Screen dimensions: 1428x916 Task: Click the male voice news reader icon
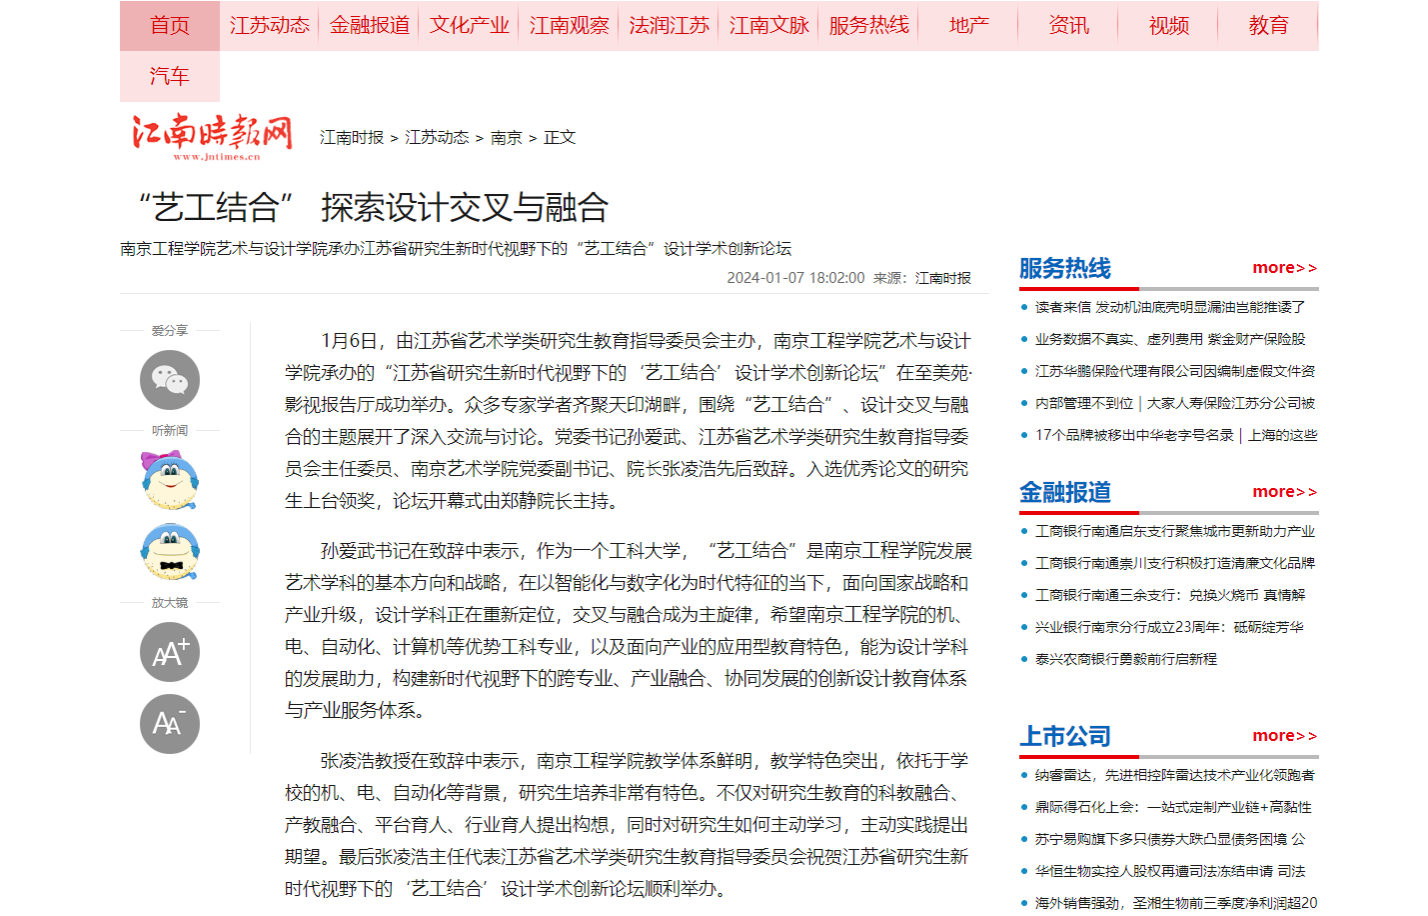click(169, 552)
